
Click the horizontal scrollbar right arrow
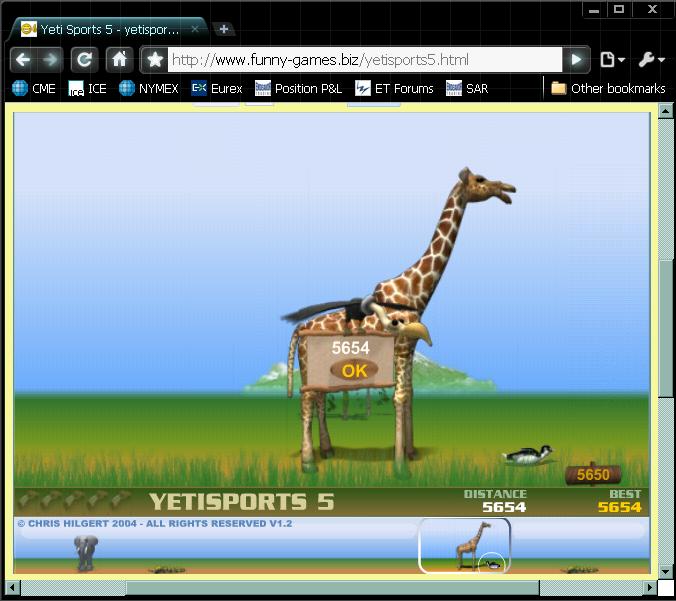point(649,587)
